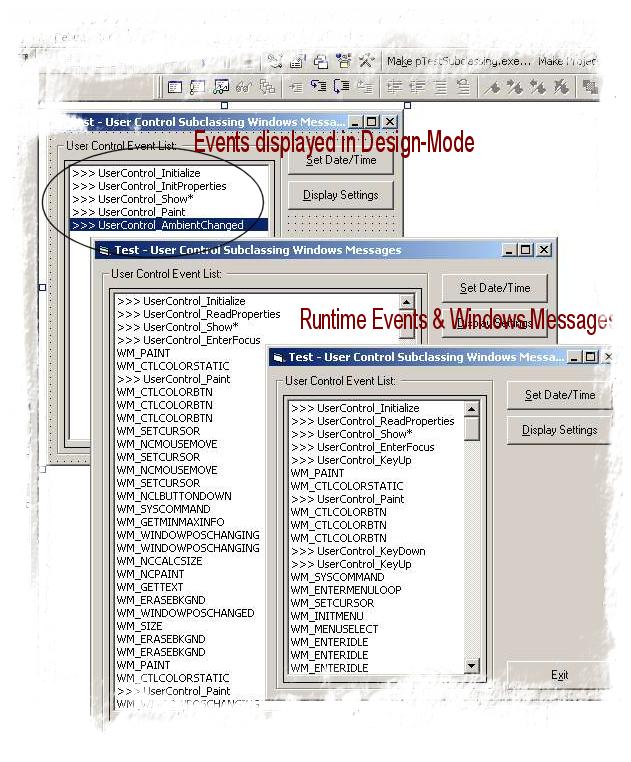Click Set Date/Time button in front window

pyautogui.click(x=560, y=395)
